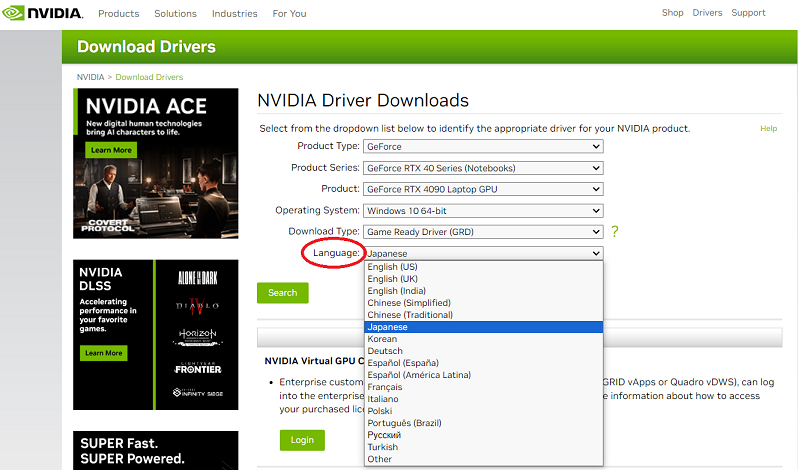Click the Horizon game logo

197,336
